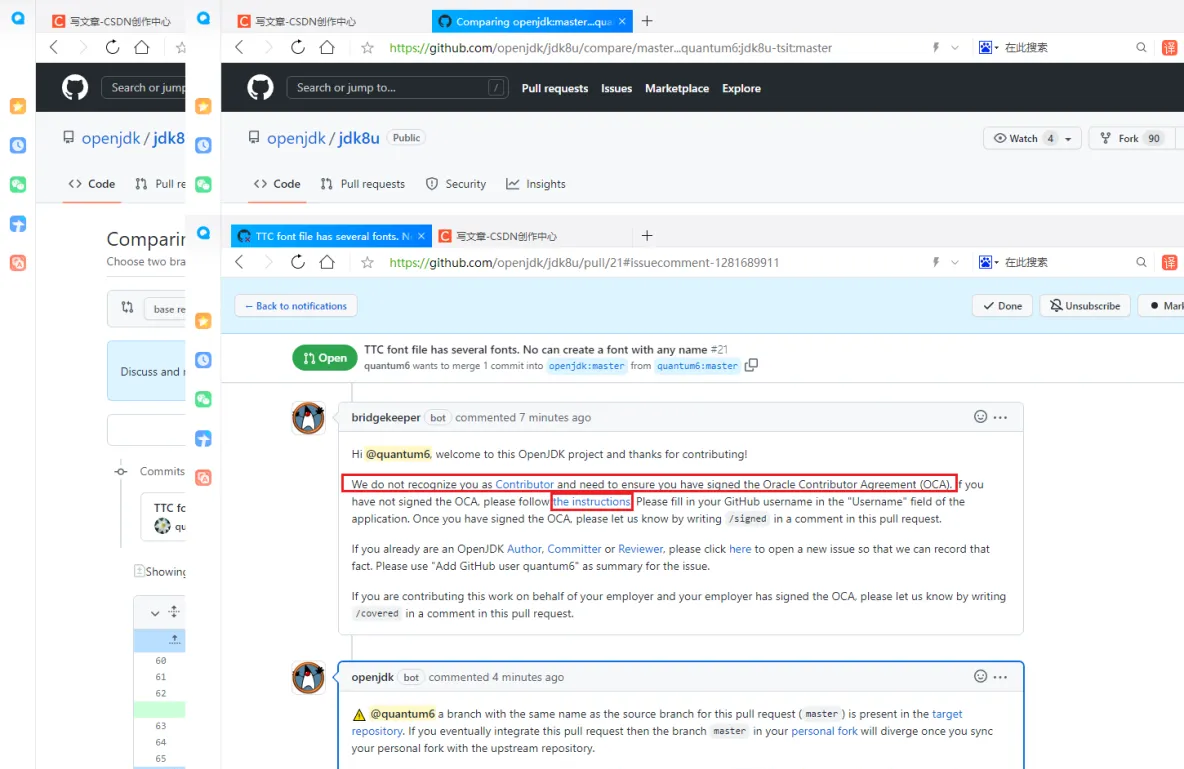Focus the 'Search or jump to...' box in the Comparing window
The width and height of the screenshot is (1184, 769).
pos(397,88)
